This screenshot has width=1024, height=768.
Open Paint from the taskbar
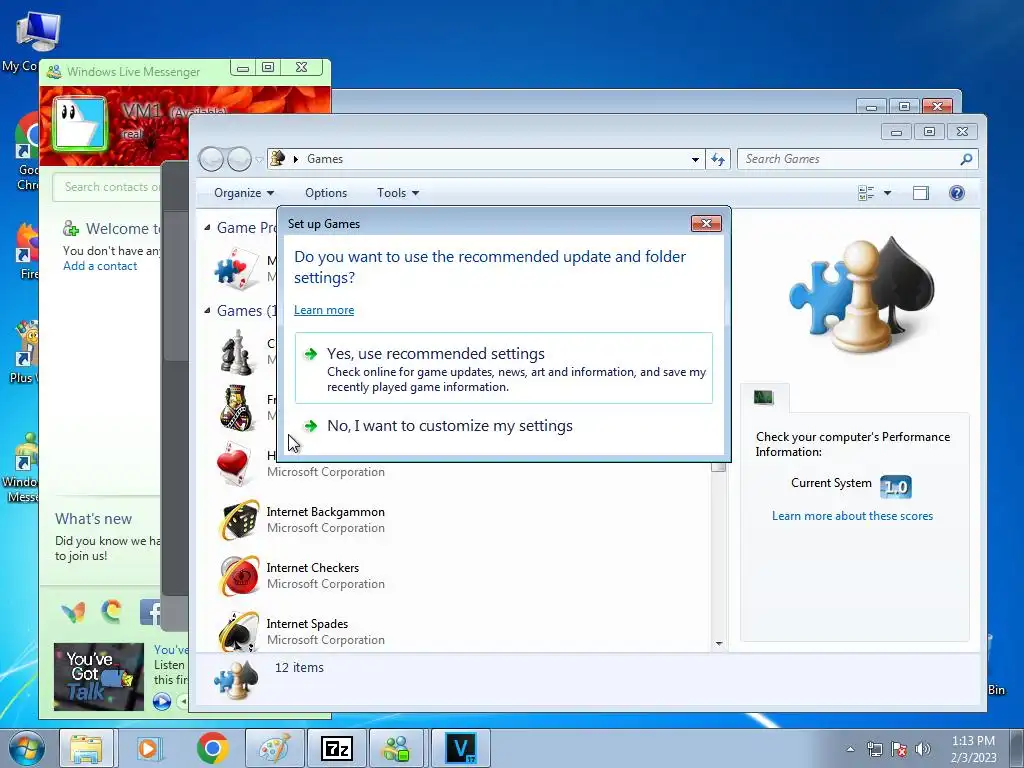click(274, 748)
